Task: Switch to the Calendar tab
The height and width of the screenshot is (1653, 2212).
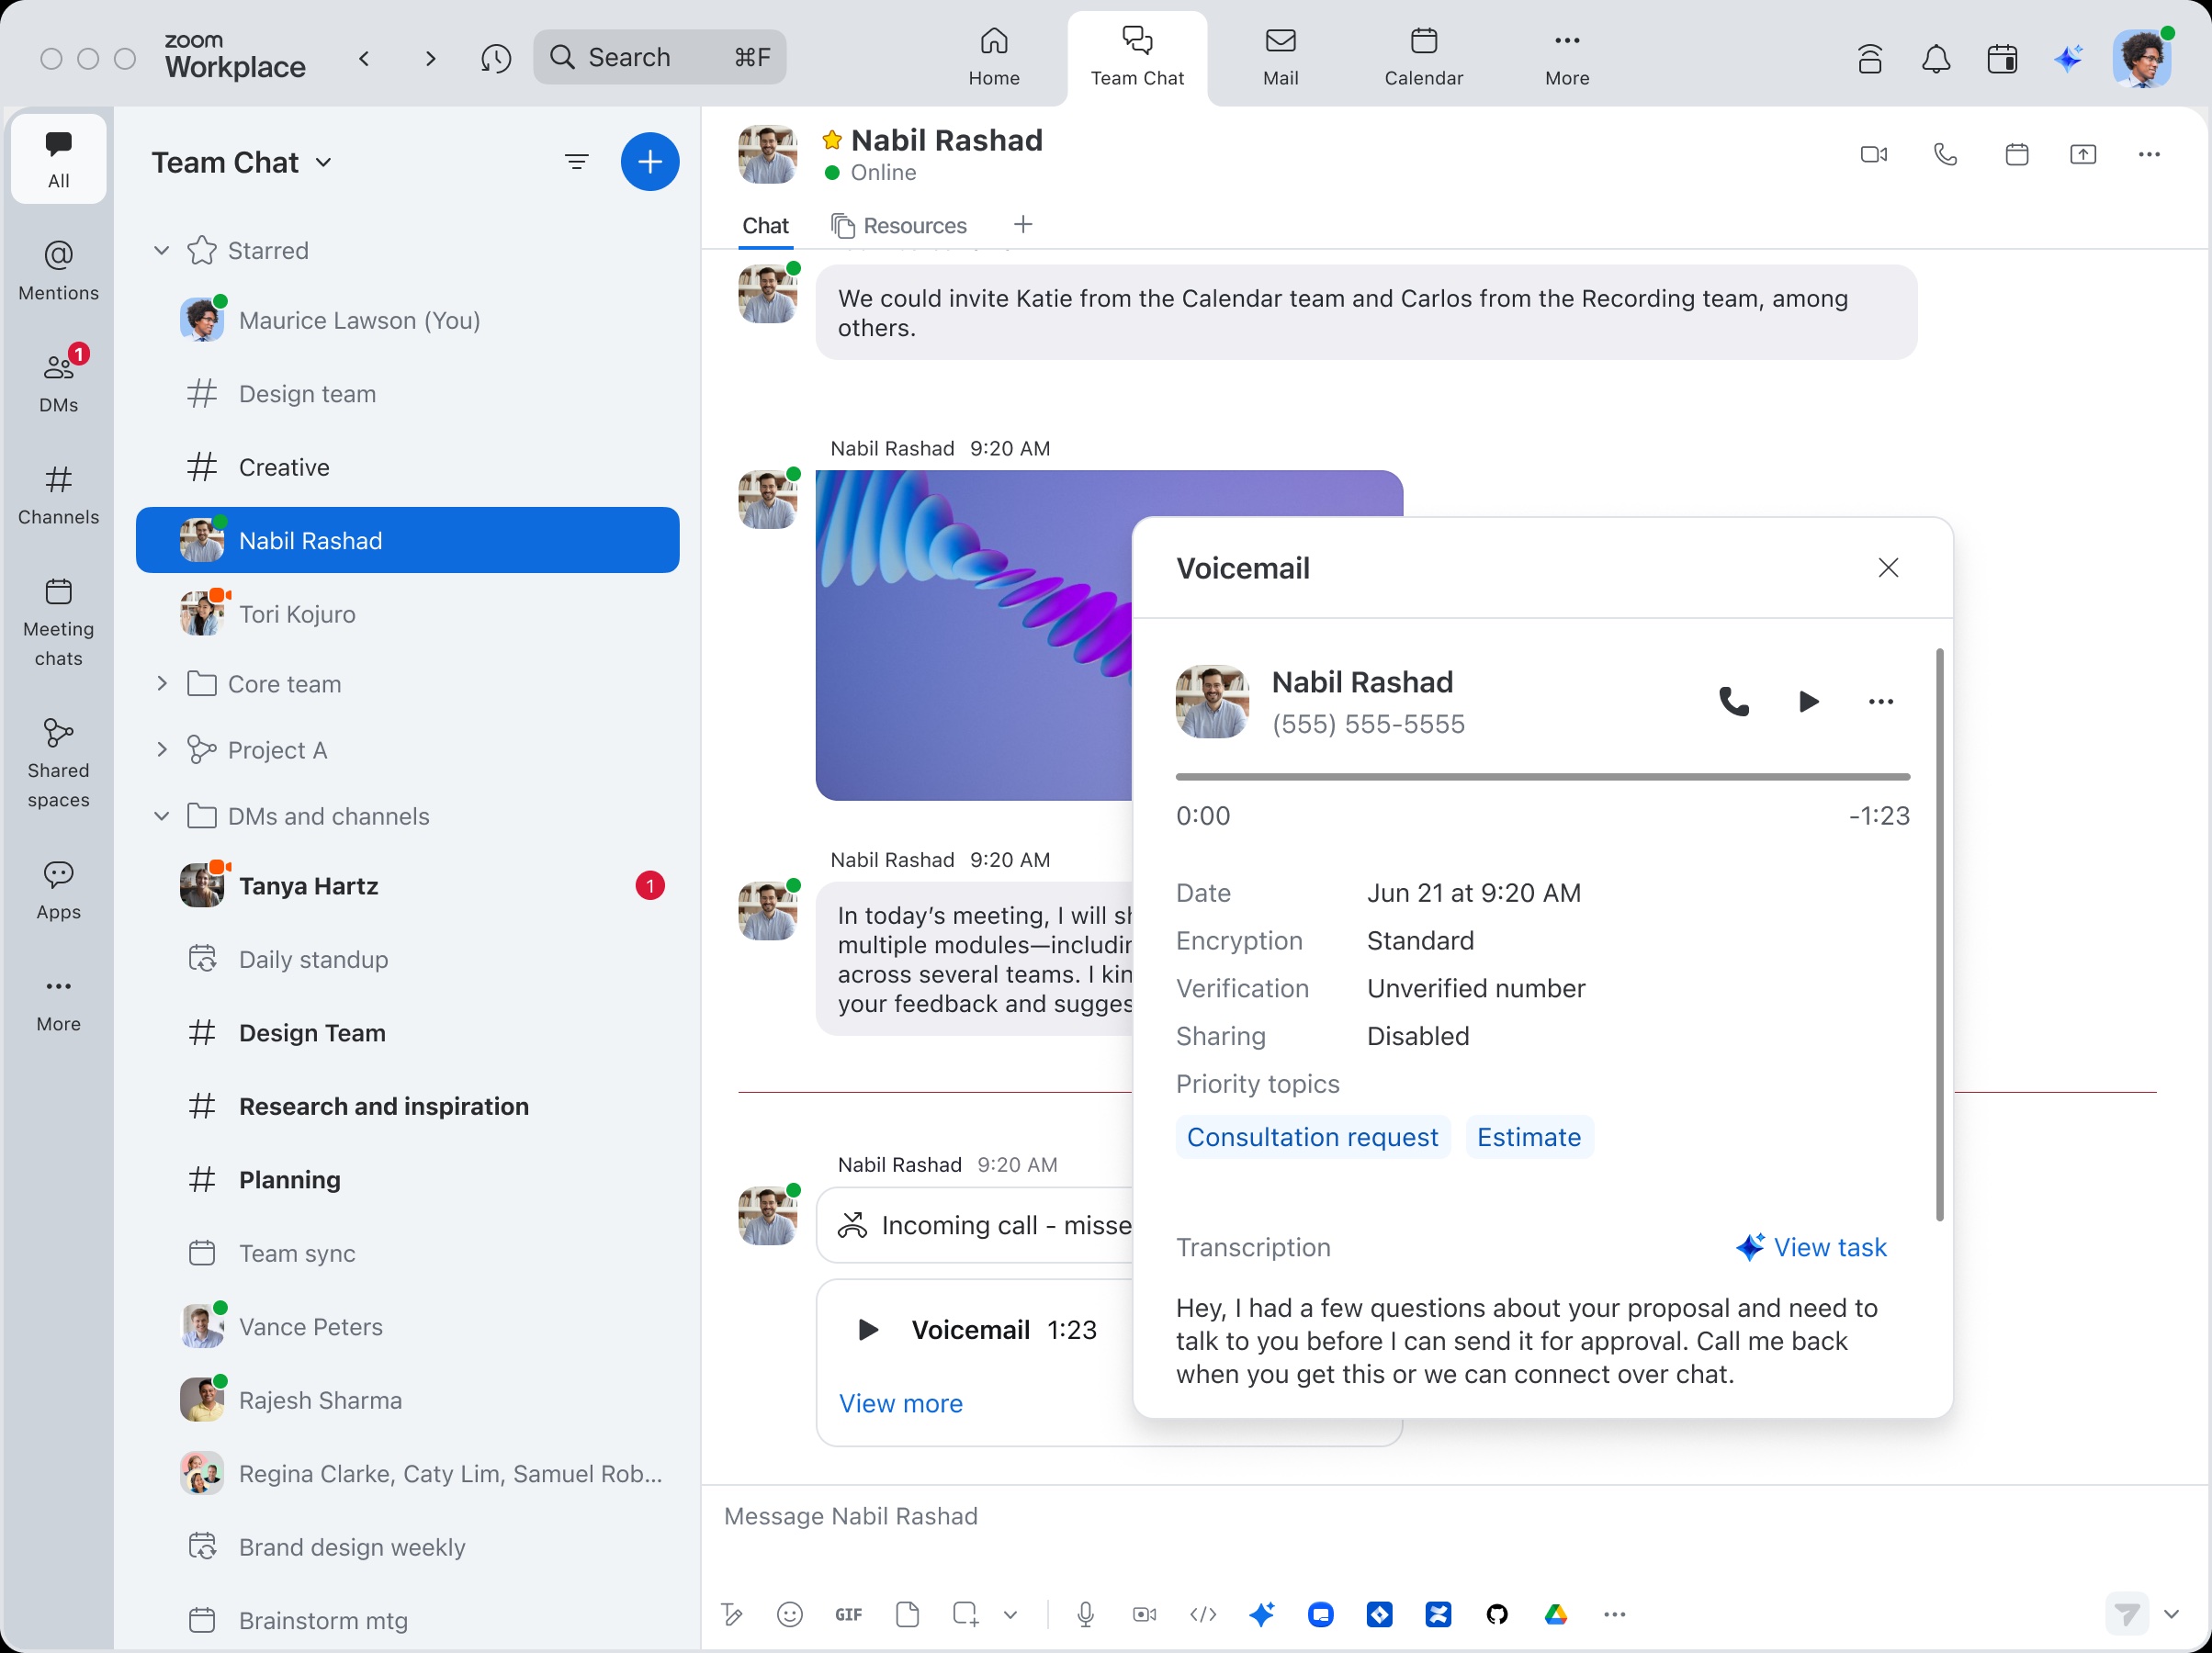Action: [x=1423, y=58]
